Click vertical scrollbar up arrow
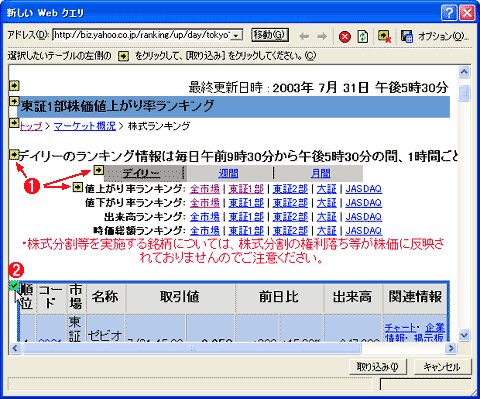The height and width of the screenshot is (399, 480). (x=464, y=72)
